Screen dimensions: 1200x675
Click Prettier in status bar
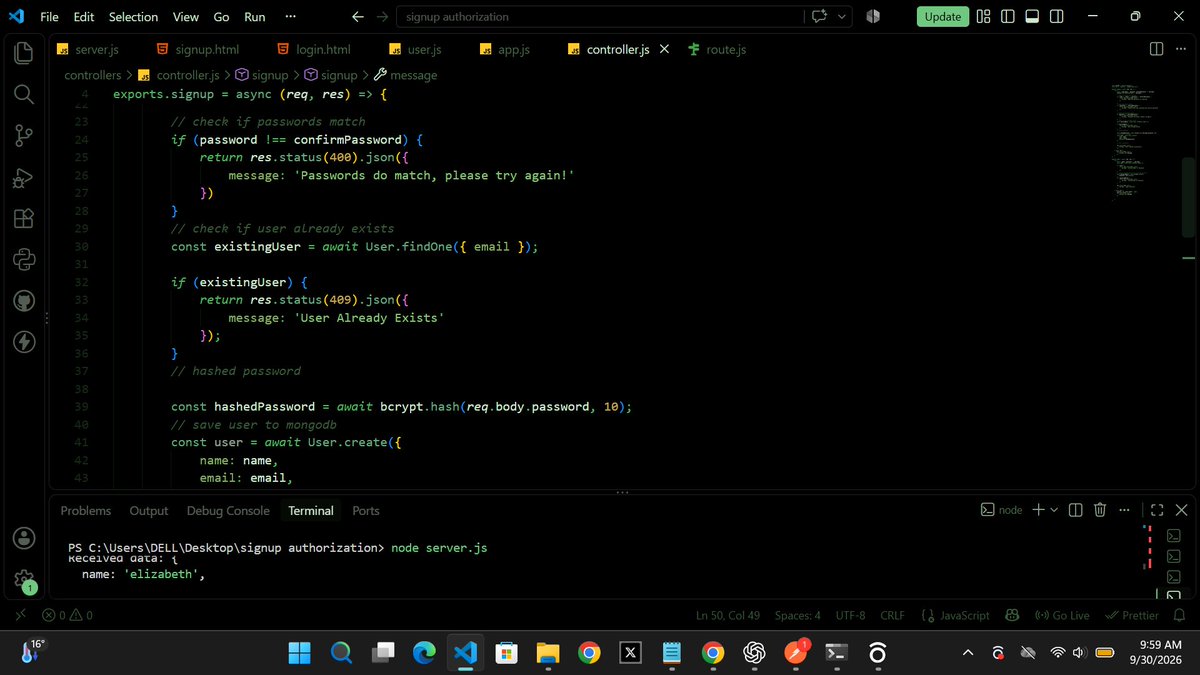(1132, 615)
